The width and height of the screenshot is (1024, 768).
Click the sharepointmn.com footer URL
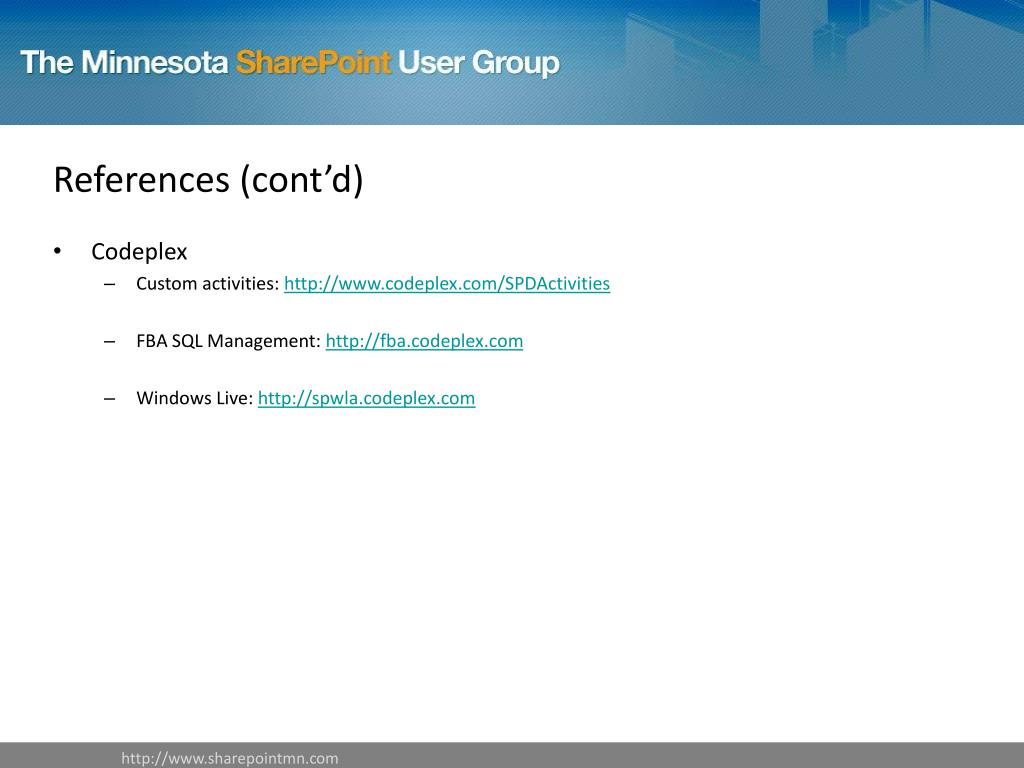point(230,758)
